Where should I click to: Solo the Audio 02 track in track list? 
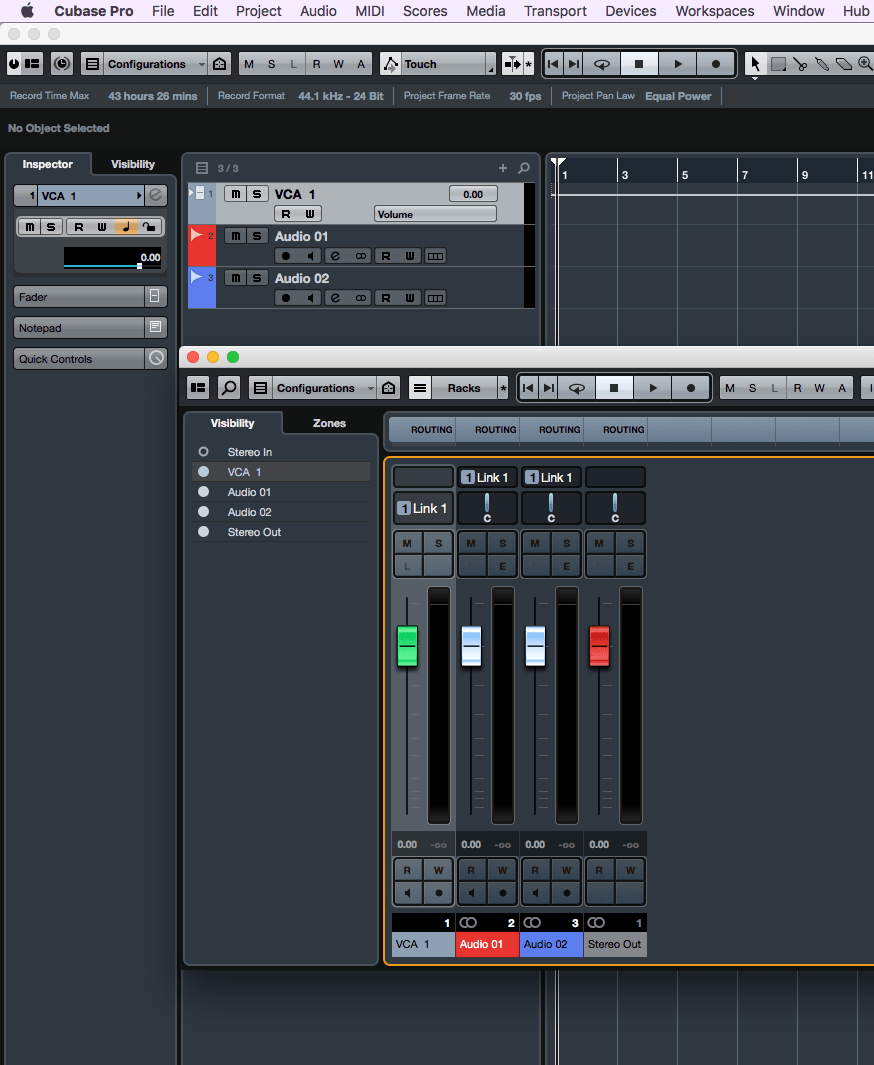pyautogui.click(x=257, y=278)
